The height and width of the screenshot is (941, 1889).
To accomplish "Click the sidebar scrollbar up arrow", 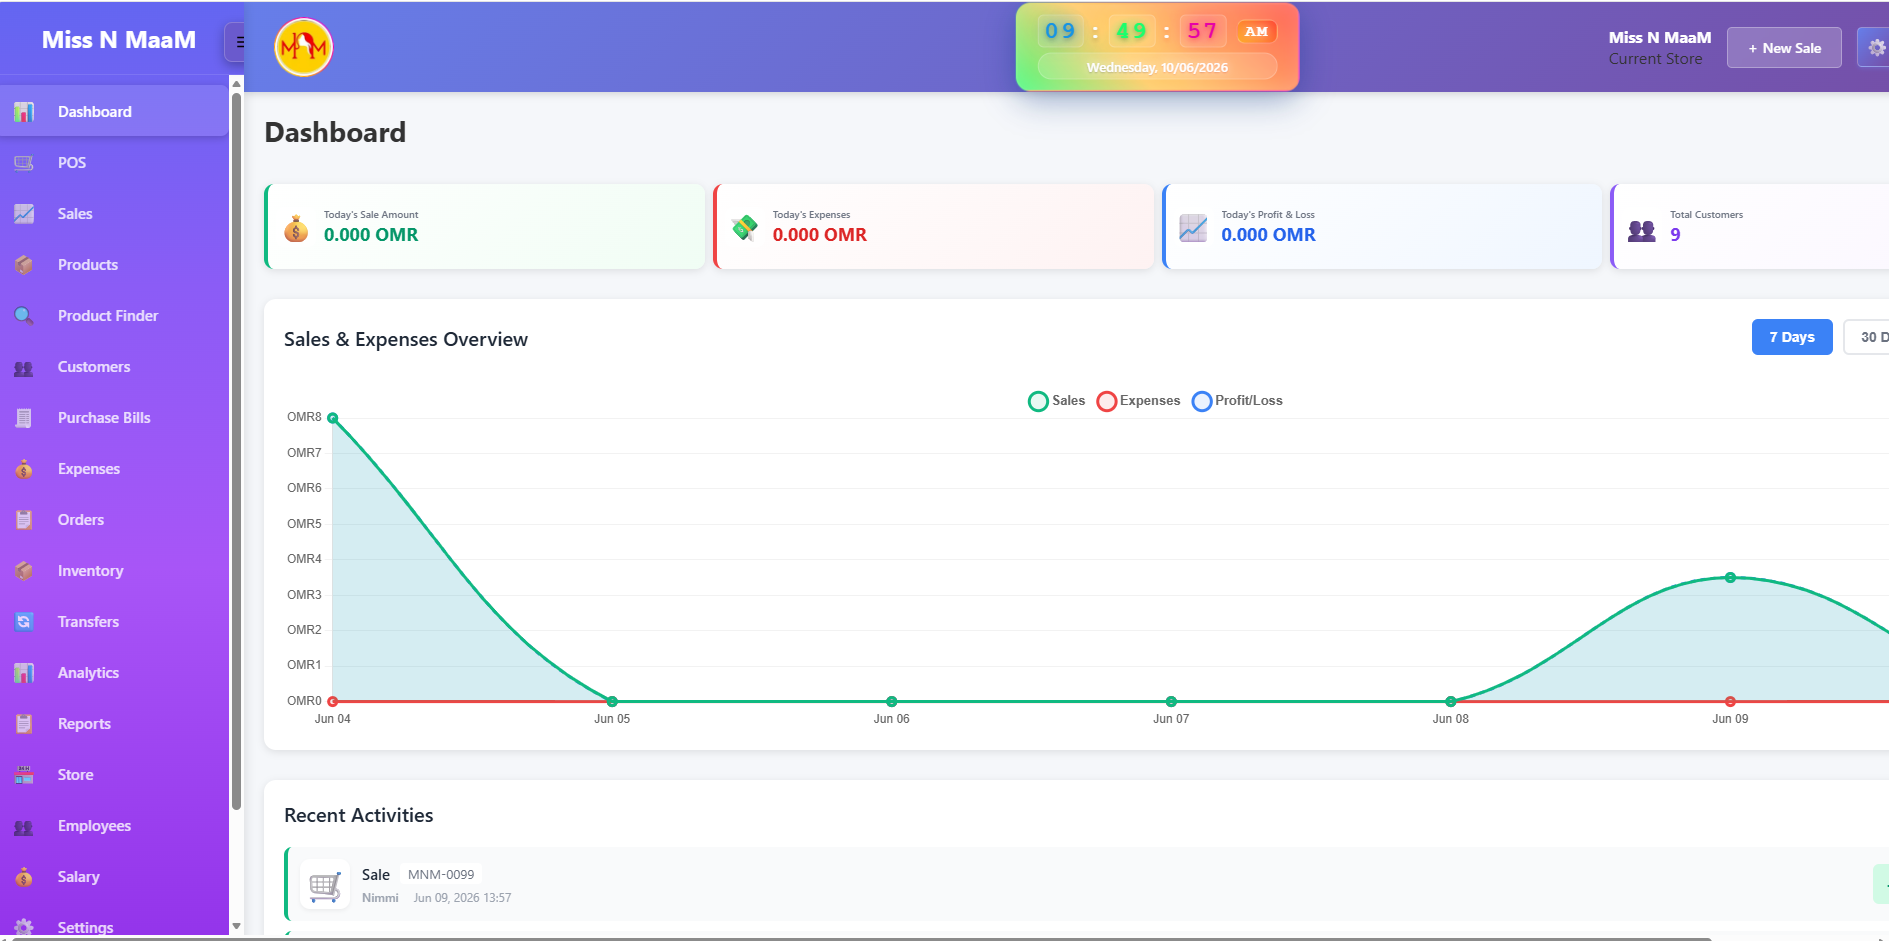I will (x=236, y=83).
